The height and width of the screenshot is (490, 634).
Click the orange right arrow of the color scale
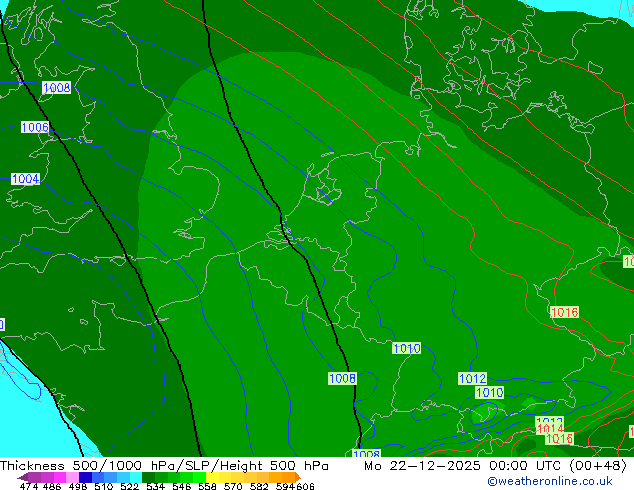pos(298,477)
